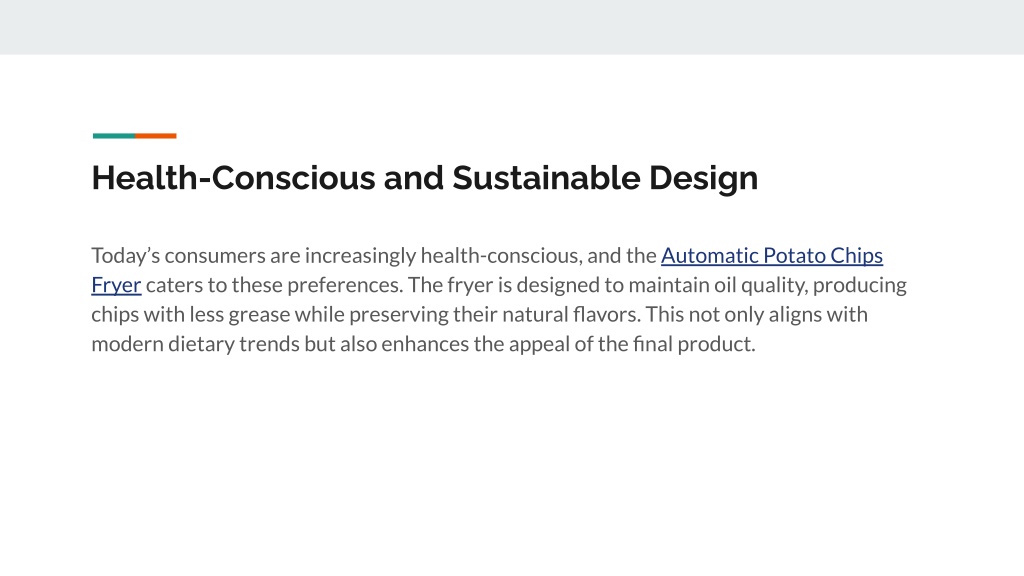The image size is (1024, 576).
Task: Open the Automatic Potato Chips hyperlink
Action: [x=772, y=255]
